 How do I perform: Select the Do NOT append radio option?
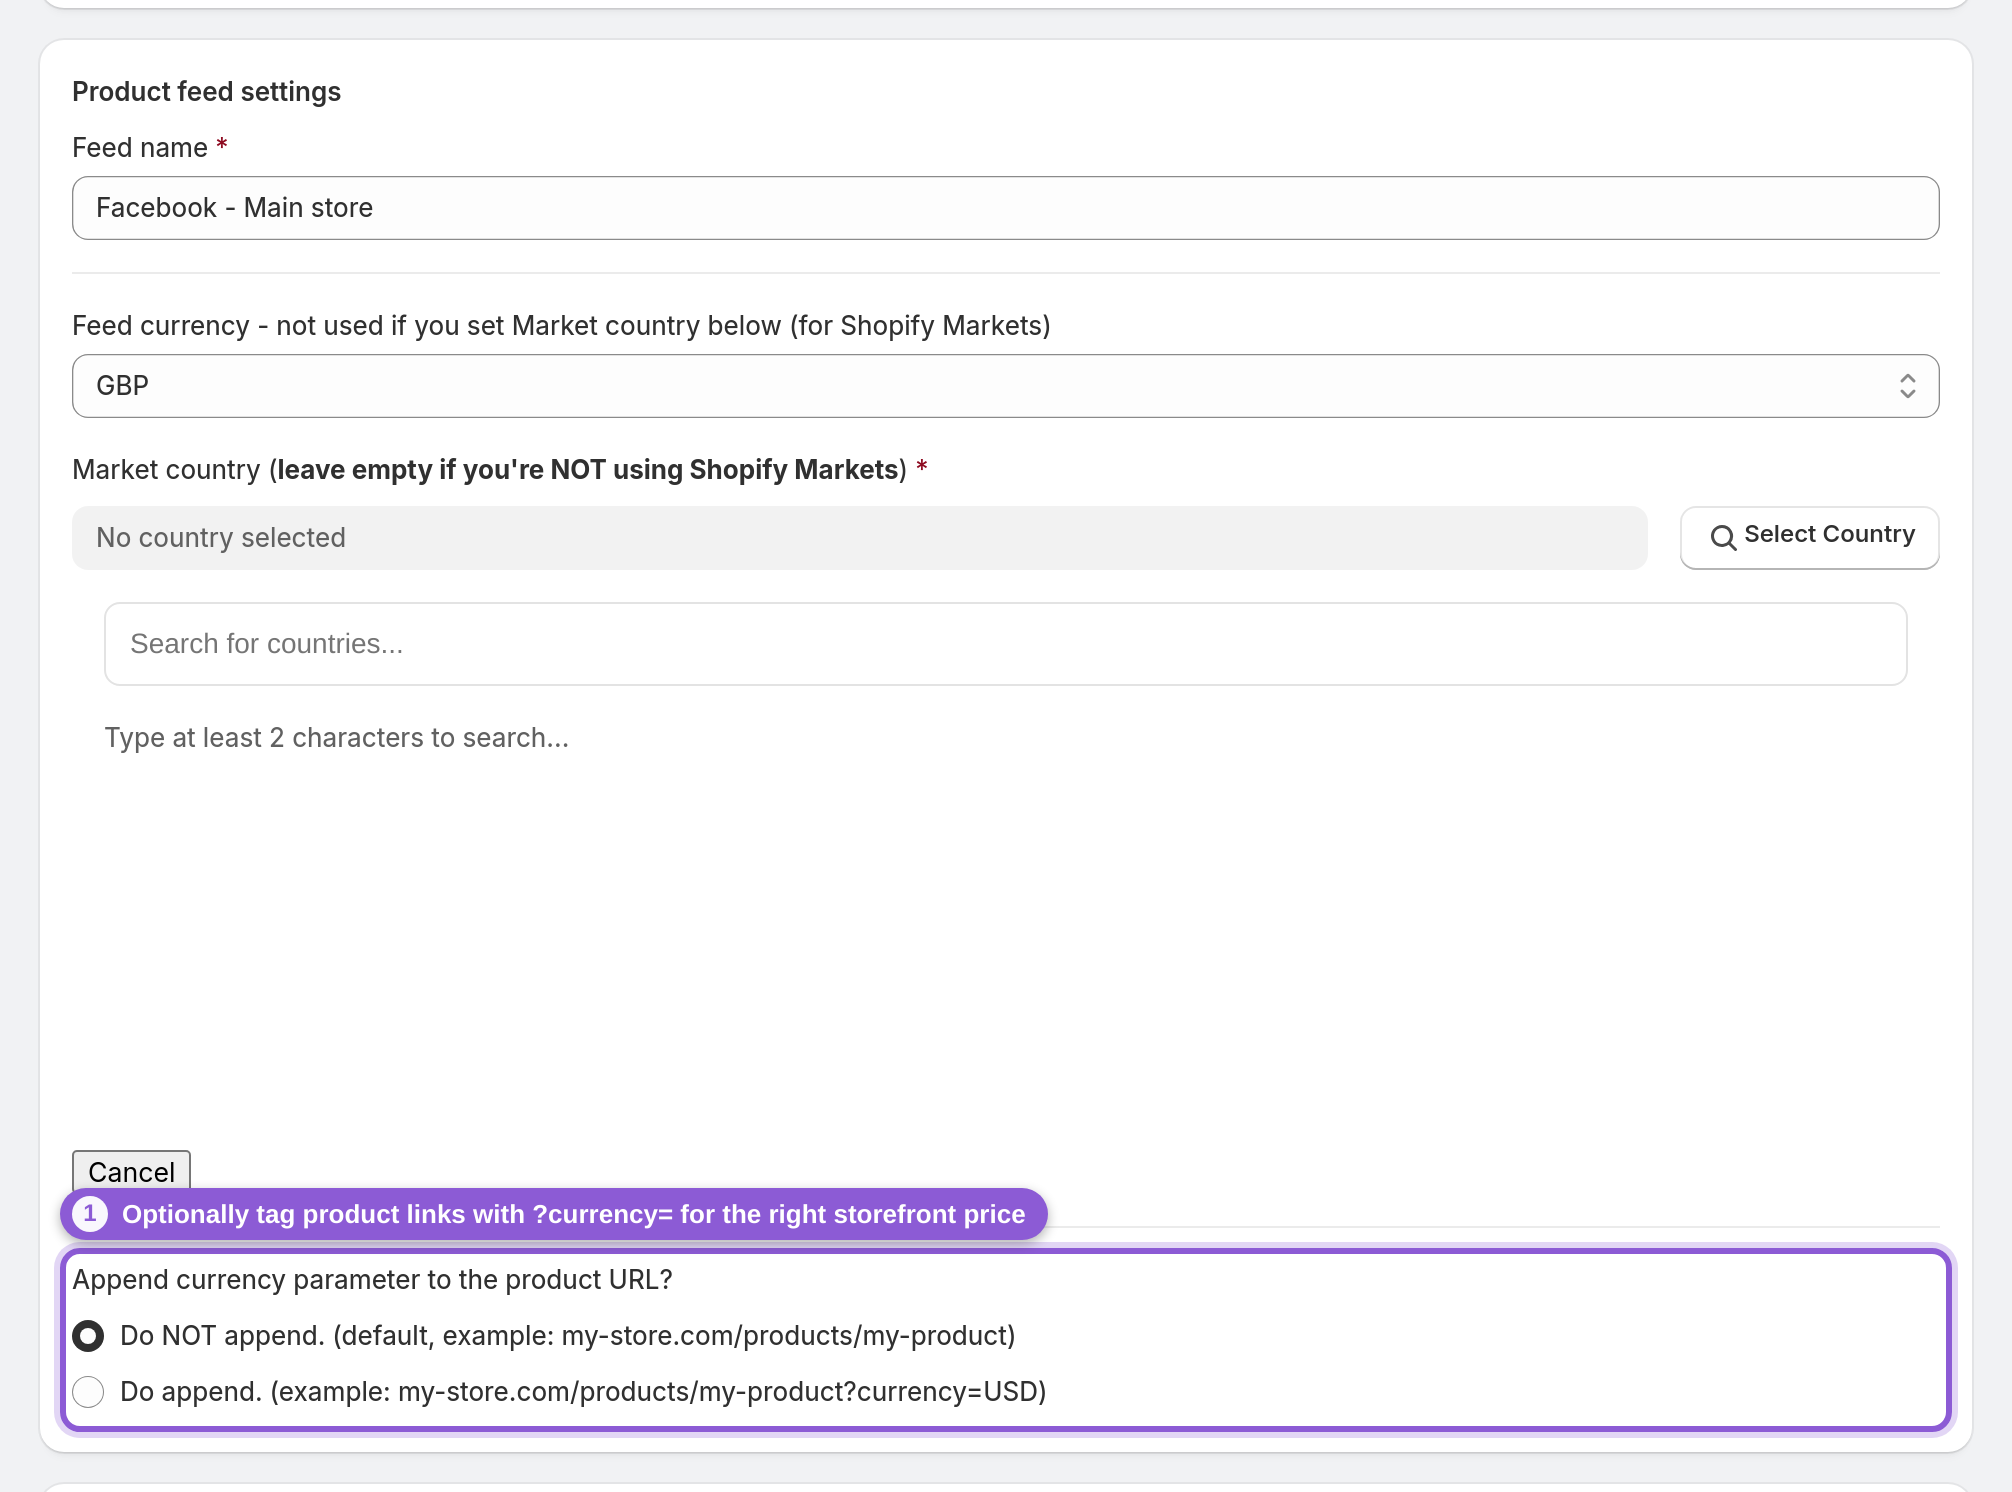click(88, 1336)
